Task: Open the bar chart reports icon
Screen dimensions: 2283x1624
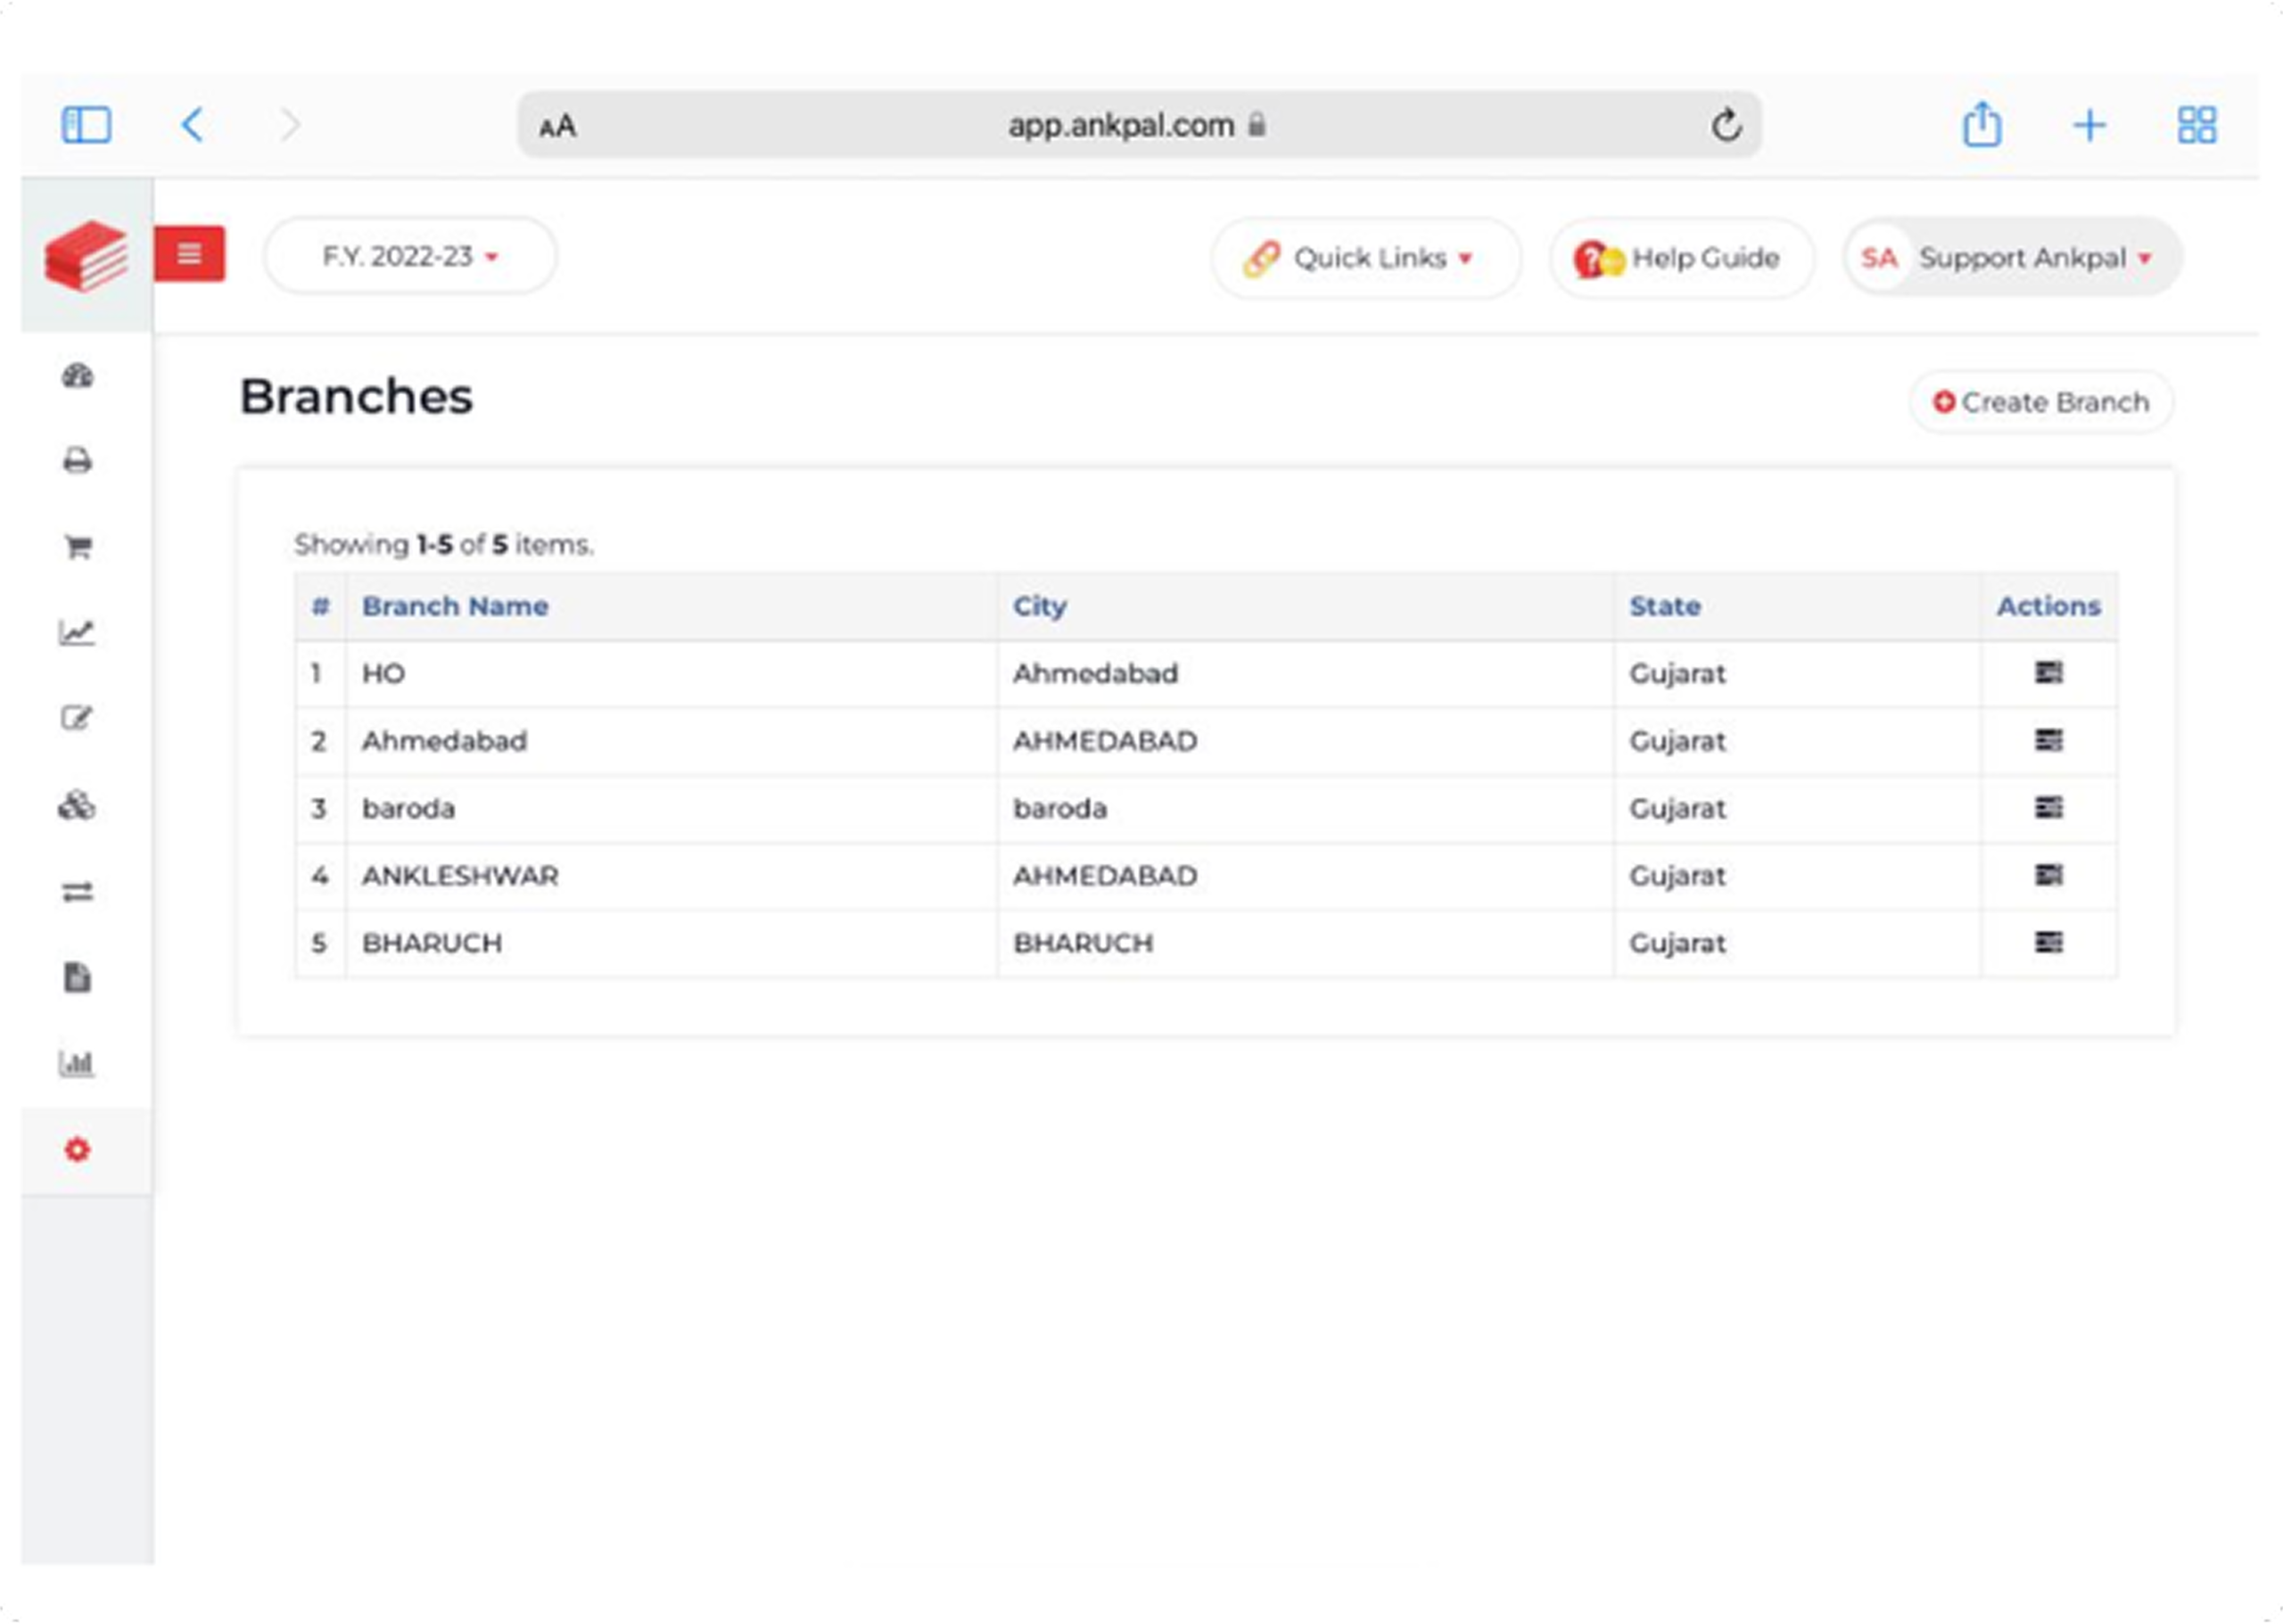Action: 77,1063
